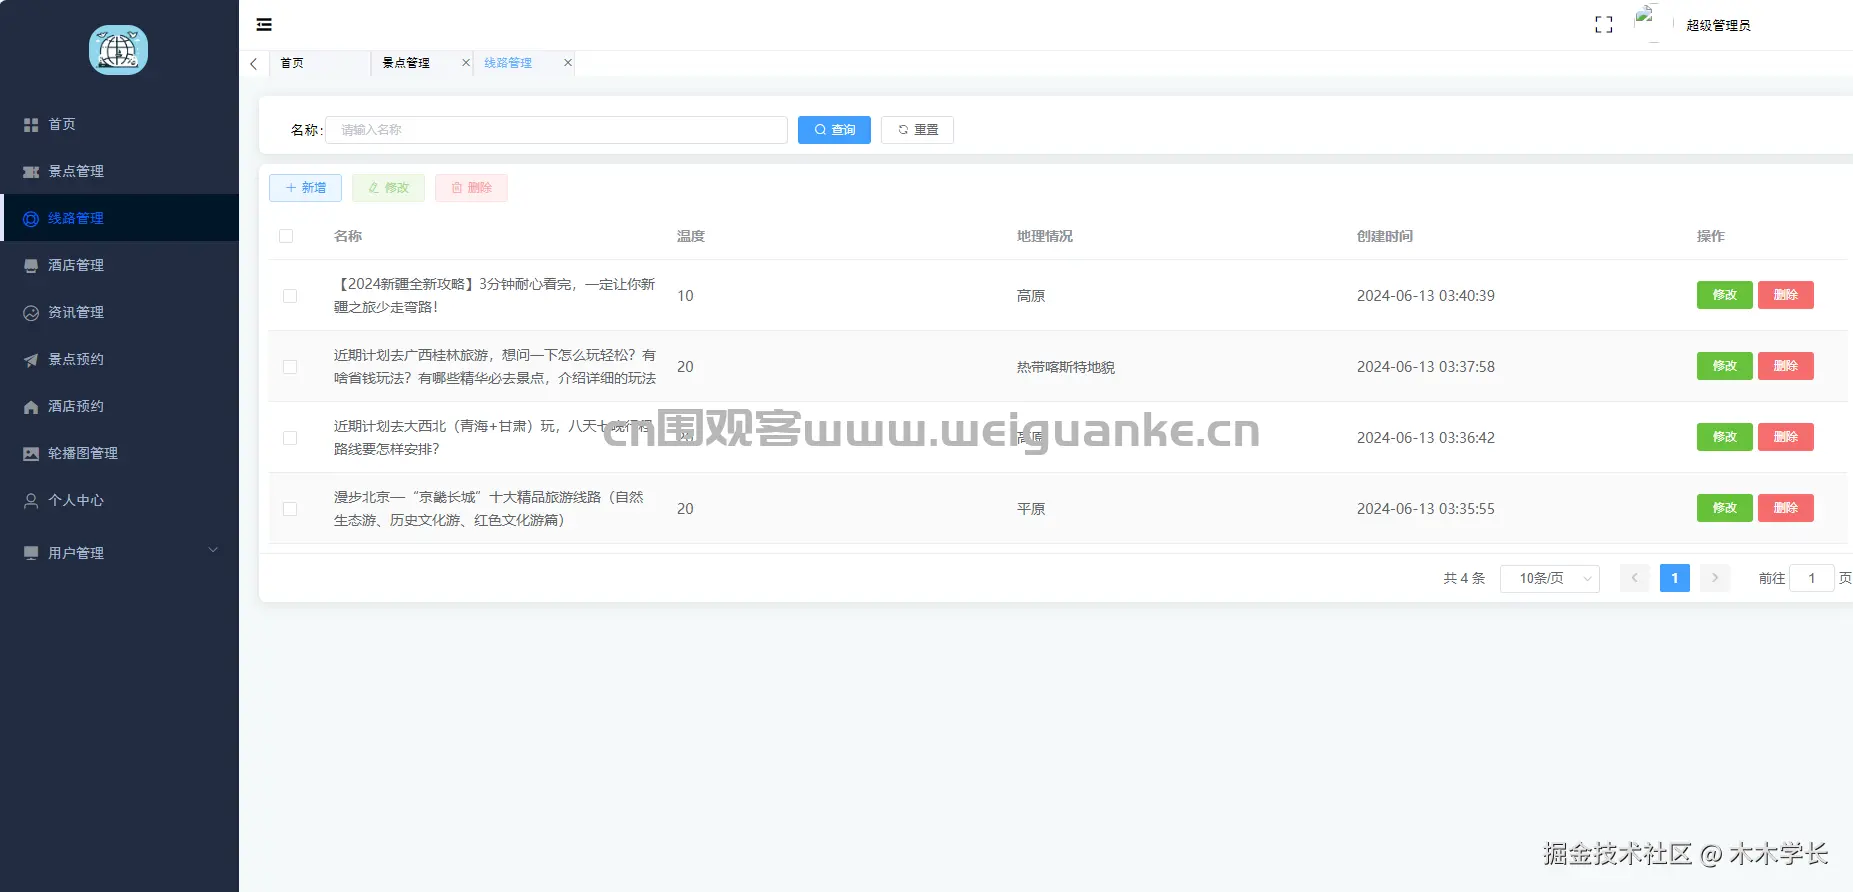Go to 酒店预约 in the sidebar
This screenshot has height=892, width=1853.
pos(120,406)
